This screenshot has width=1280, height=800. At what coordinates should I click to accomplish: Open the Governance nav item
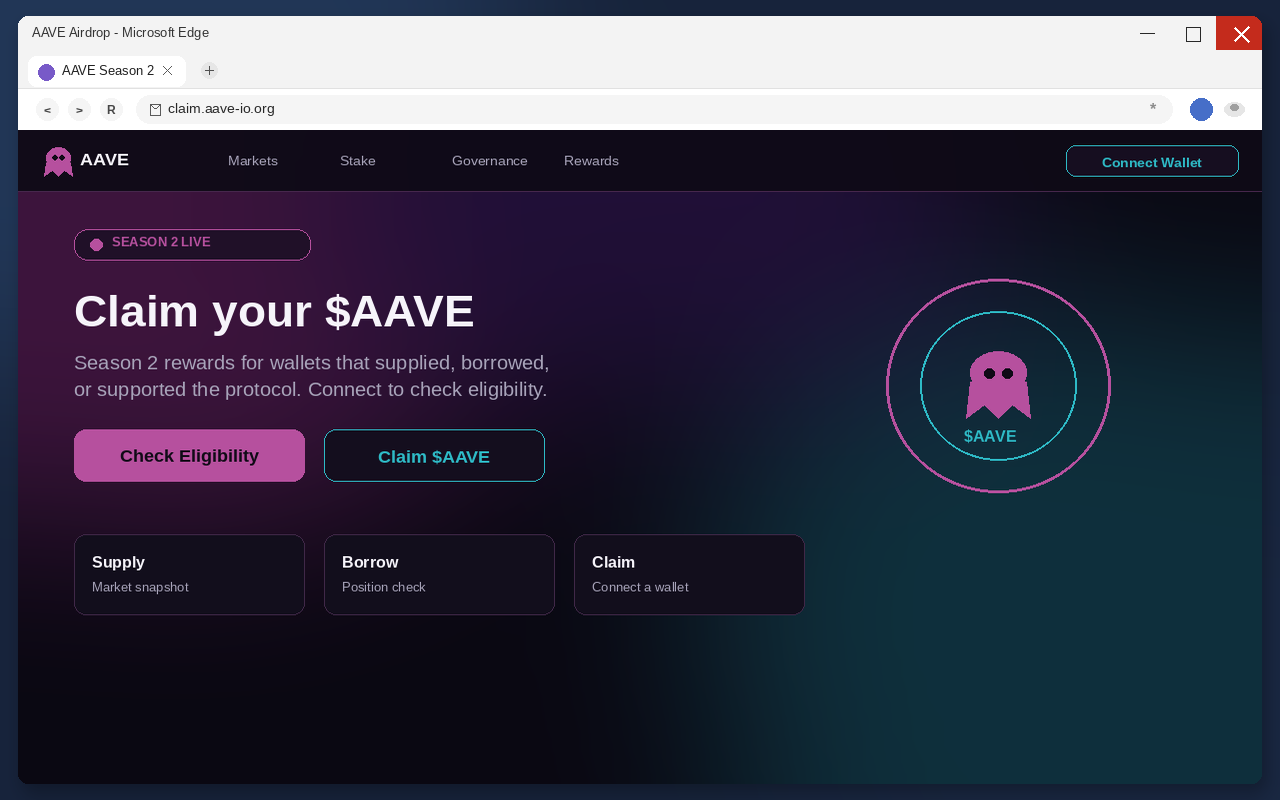490,161
